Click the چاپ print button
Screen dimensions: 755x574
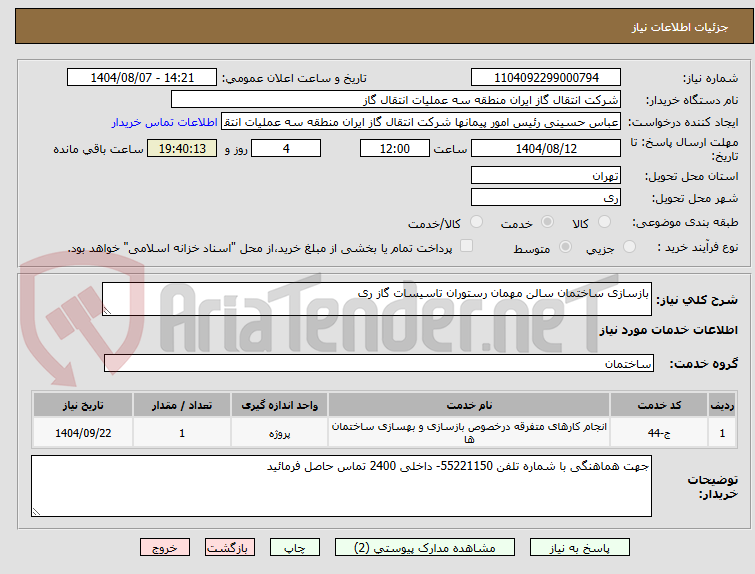coord(294,548)
